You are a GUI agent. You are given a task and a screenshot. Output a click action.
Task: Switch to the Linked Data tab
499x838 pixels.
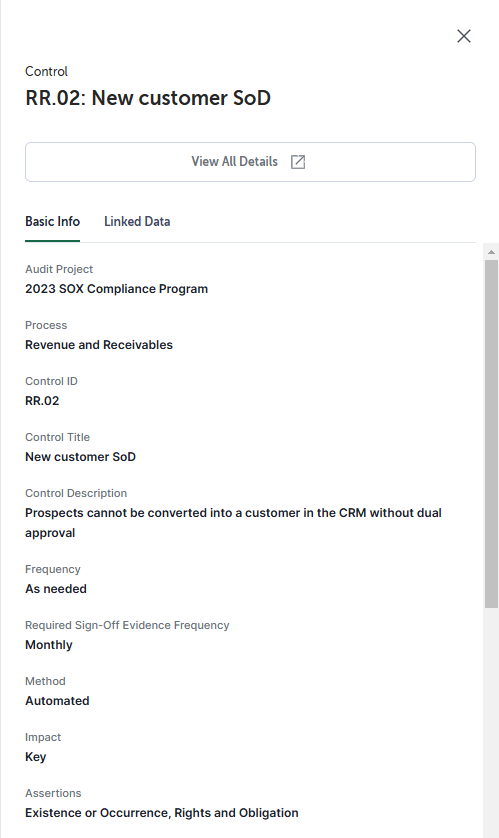coord(137,221)
